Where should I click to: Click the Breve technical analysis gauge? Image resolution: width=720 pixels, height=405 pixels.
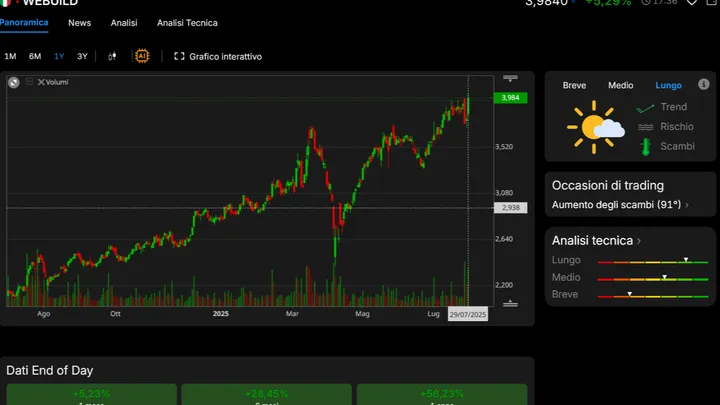(652, 295)
